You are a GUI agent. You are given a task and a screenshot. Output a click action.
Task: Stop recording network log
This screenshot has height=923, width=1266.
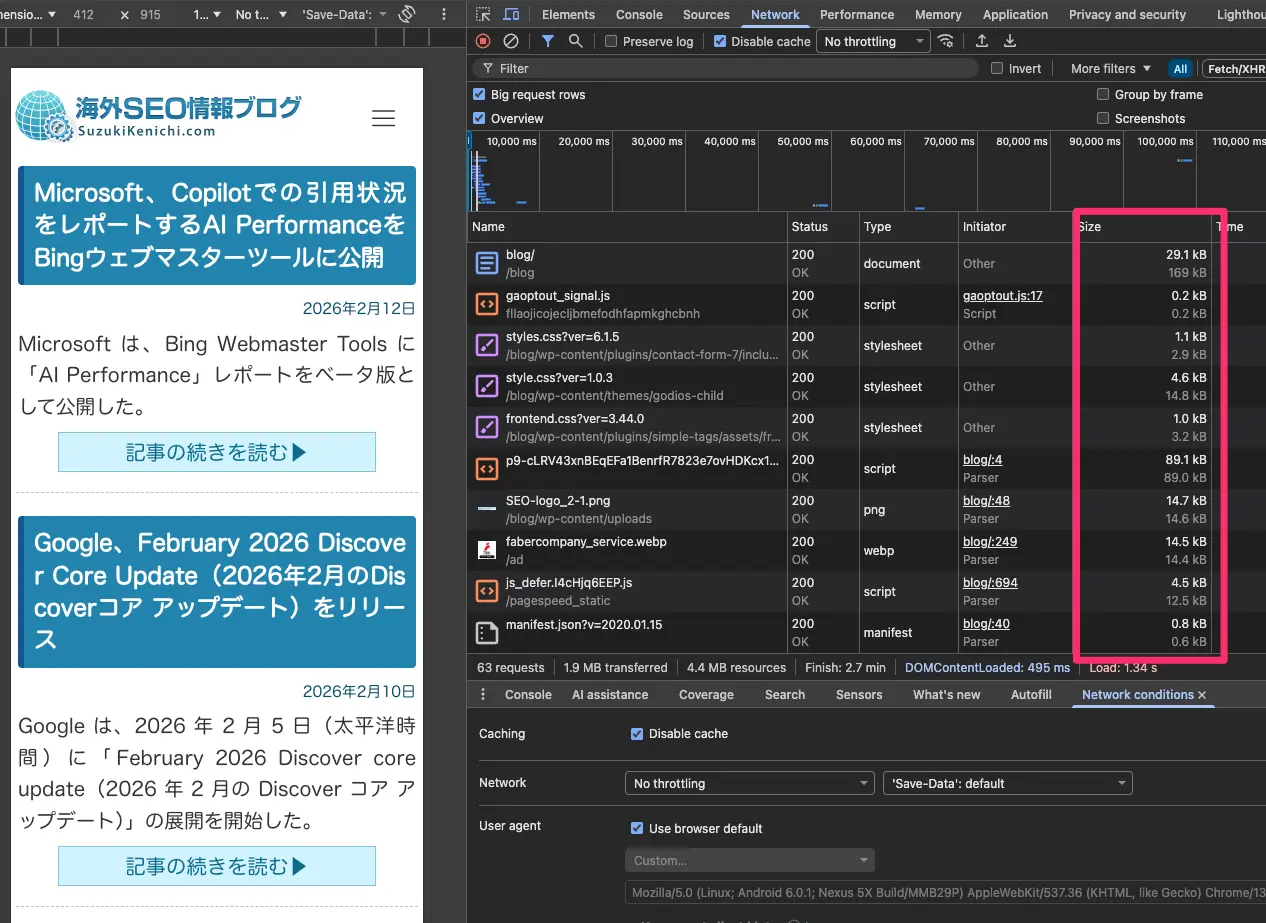click(482, 41)
